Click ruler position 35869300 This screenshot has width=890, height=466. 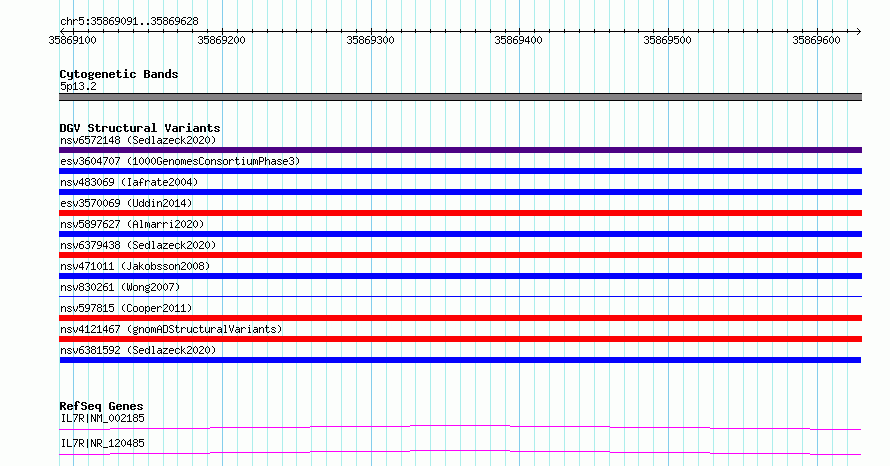coord(371,40)
